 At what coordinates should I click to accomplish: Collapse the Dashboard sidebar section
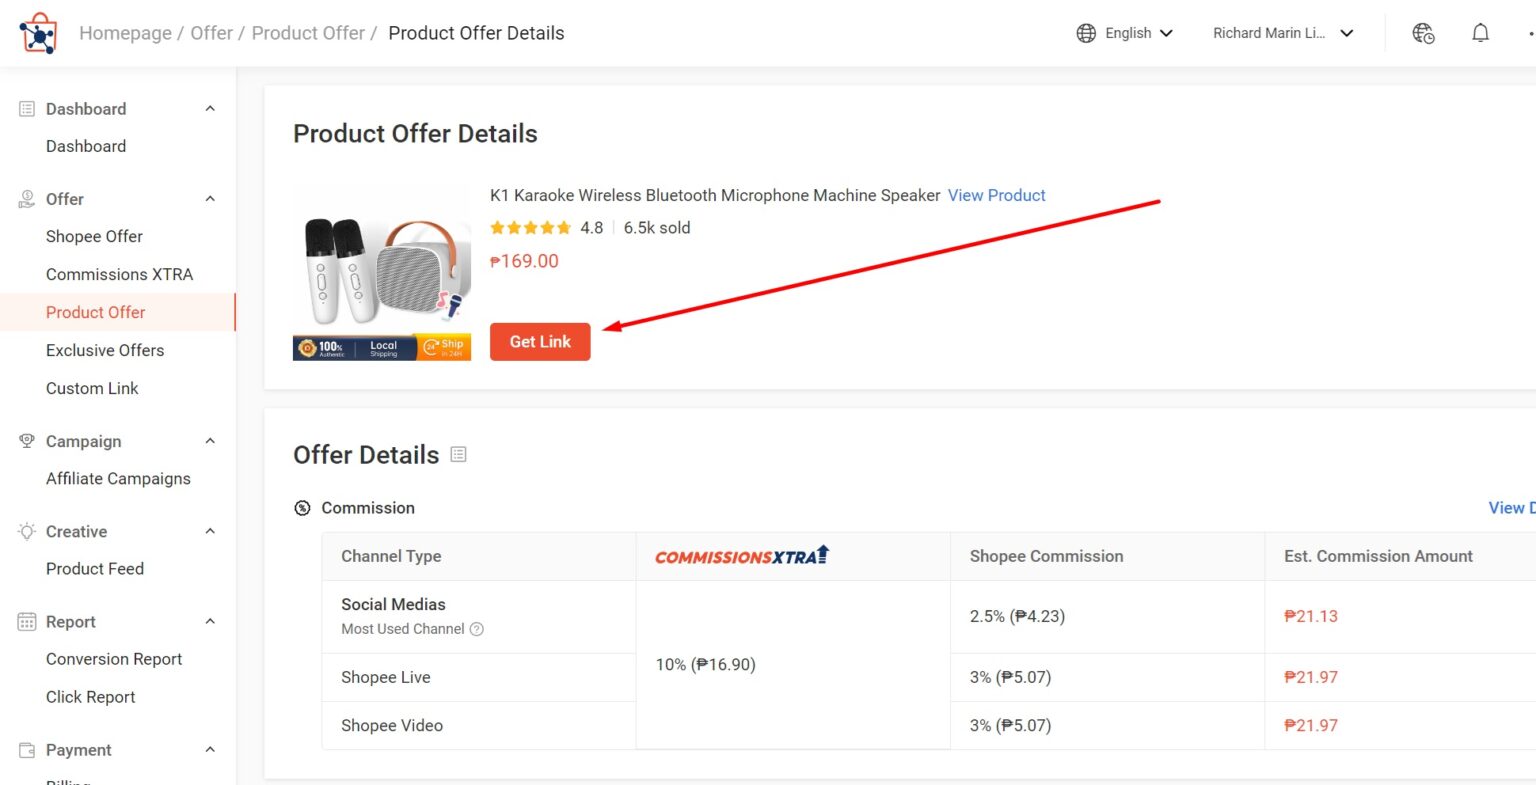click(209, 108)
